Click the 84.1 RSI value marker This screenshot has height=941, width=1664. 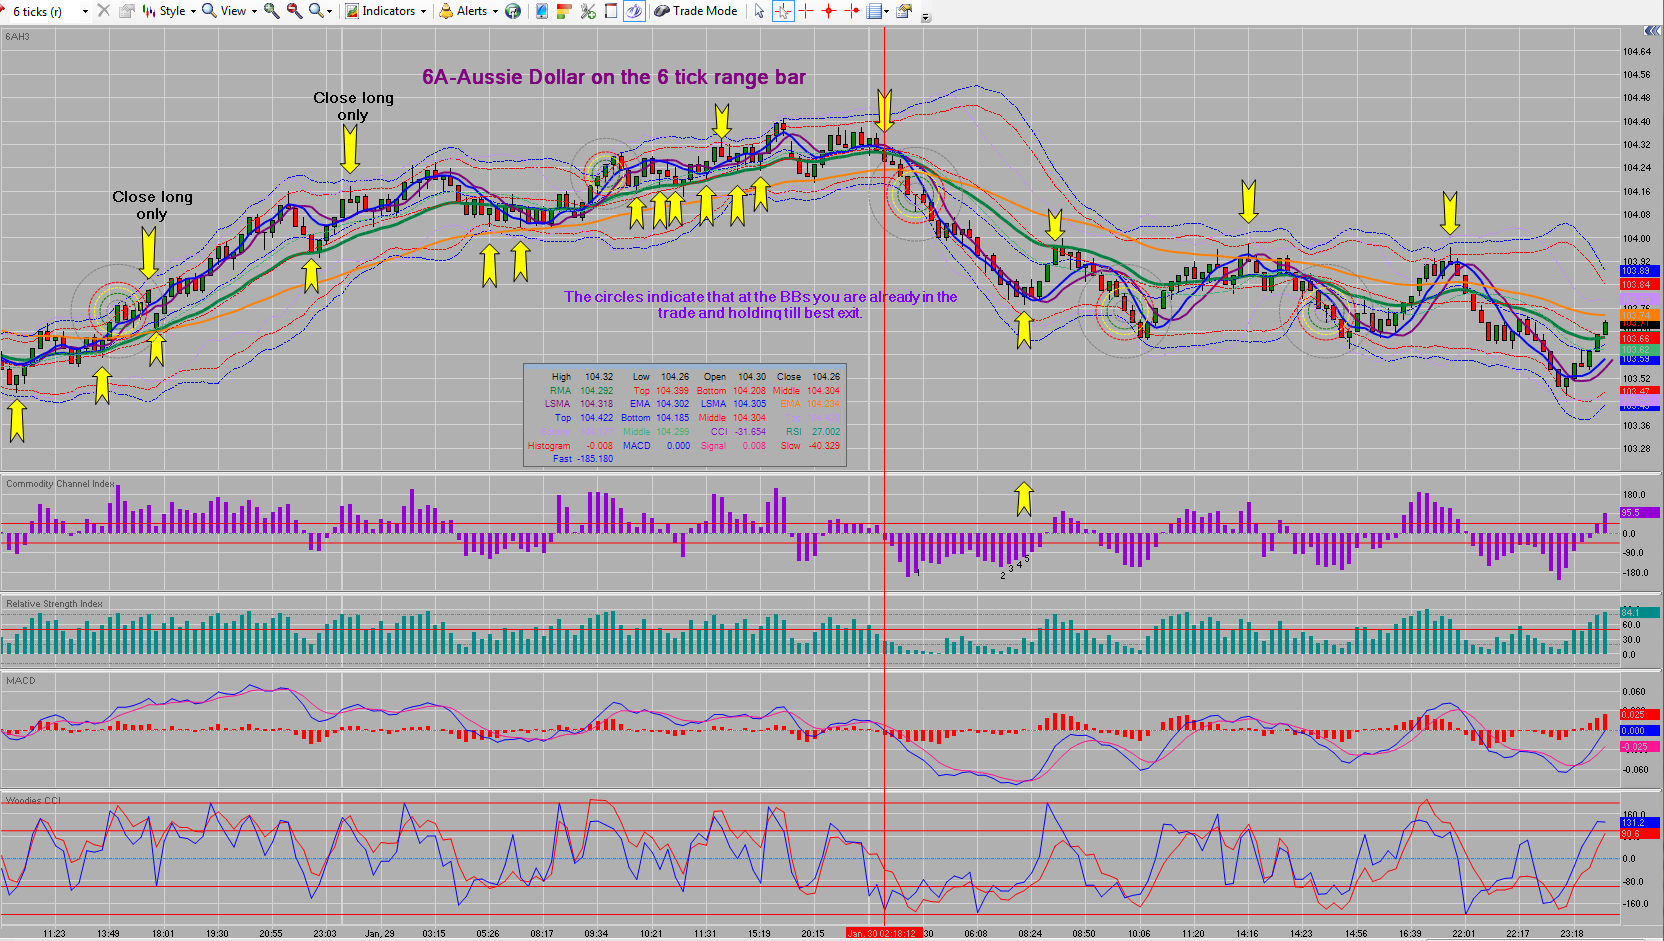[1640, 613]
